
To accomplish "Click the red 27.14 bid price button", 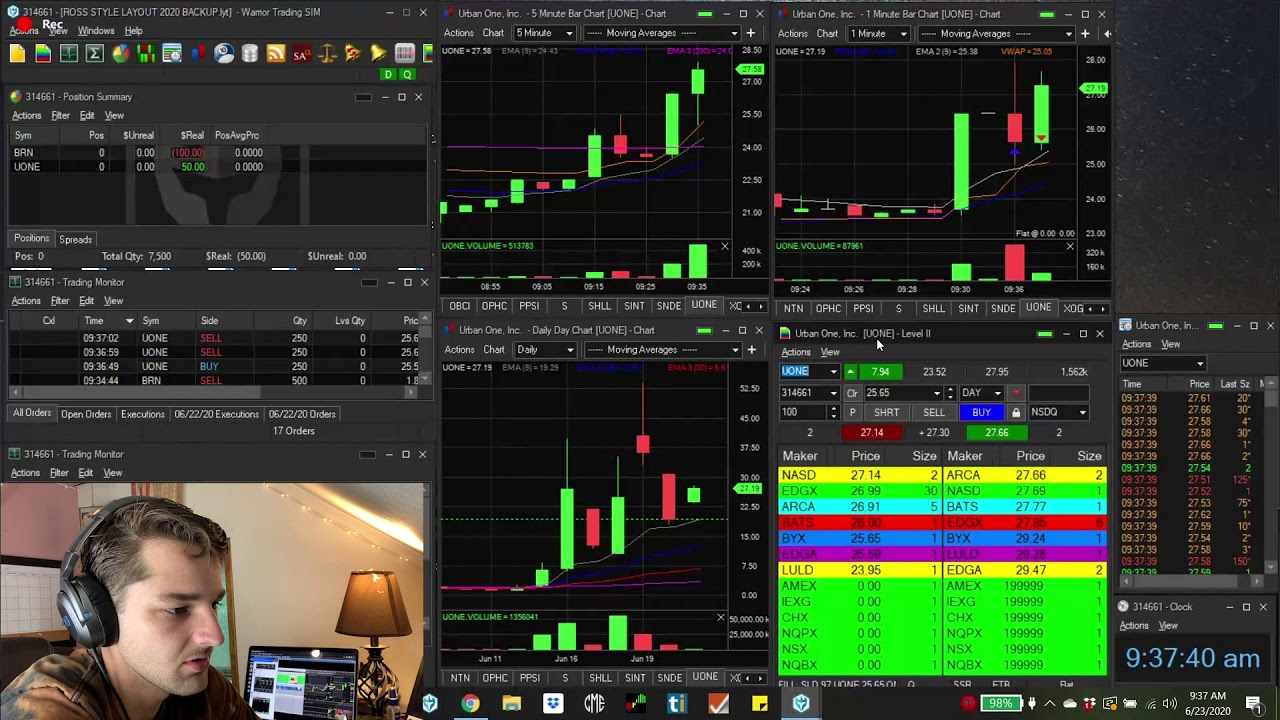I will 871,433.
